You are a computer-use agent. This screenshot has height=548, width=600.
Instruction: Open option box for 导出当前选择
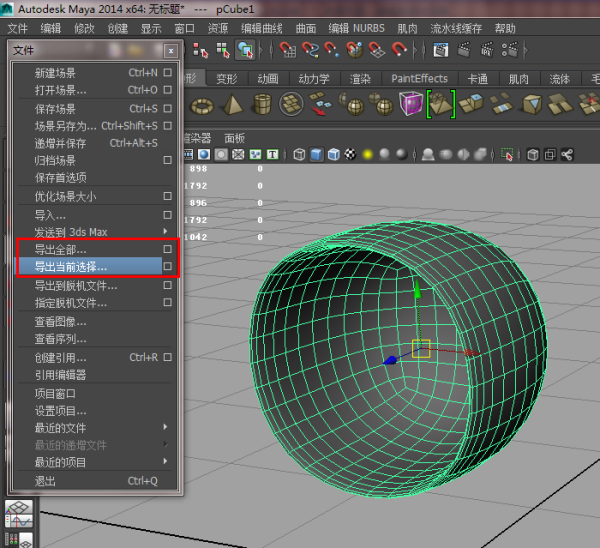(168, 267)
